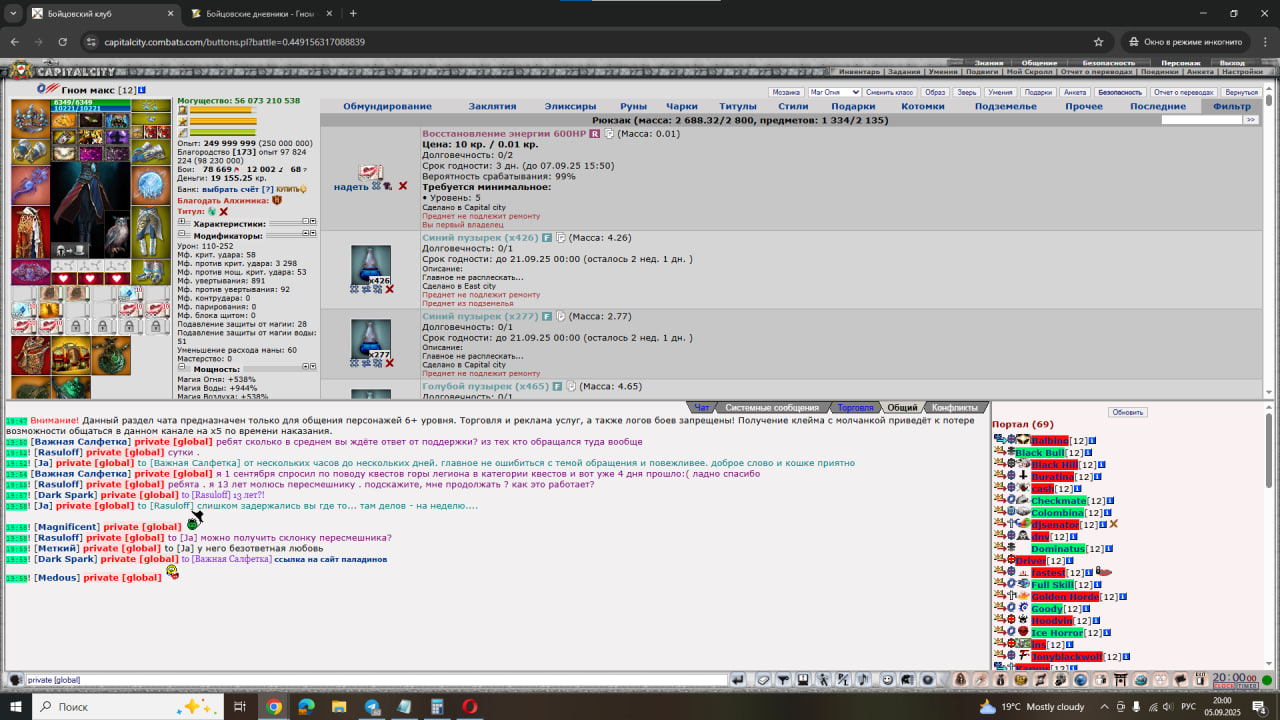The image size is (1280, 720).
Task: Switch to the Торговля chat tab
Action: coord(855,408)
